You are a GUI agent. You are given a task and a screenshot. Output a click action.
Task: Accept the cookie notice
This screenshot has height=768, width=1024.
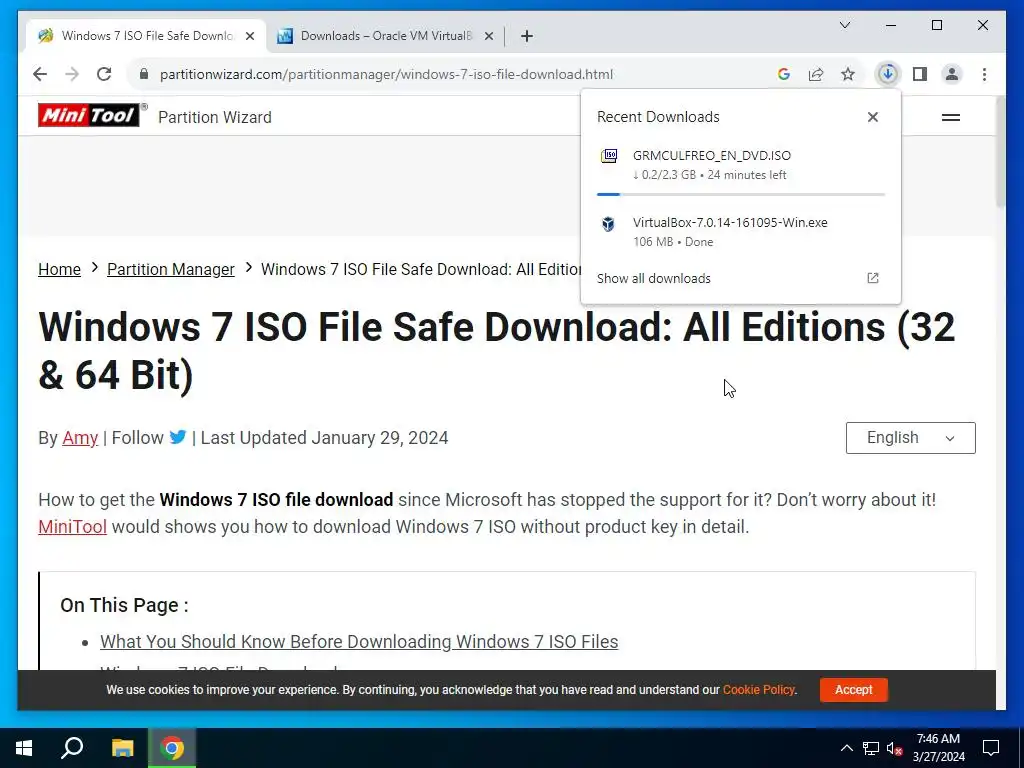point(854,690)
